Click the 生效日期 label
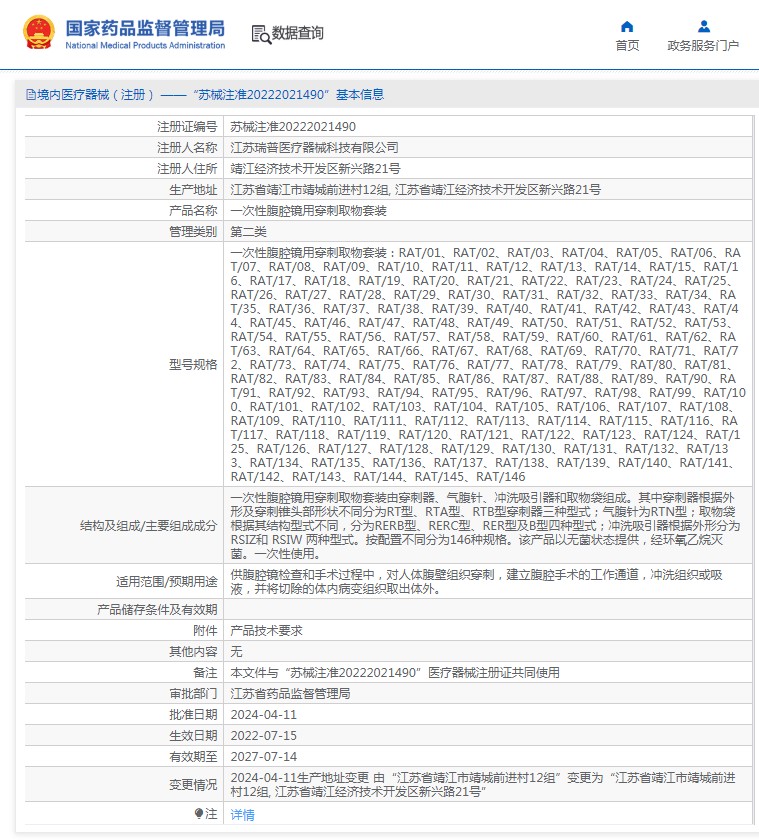Image resolution: width=759 pixels, height=840 pixels. tap(193, 736)
